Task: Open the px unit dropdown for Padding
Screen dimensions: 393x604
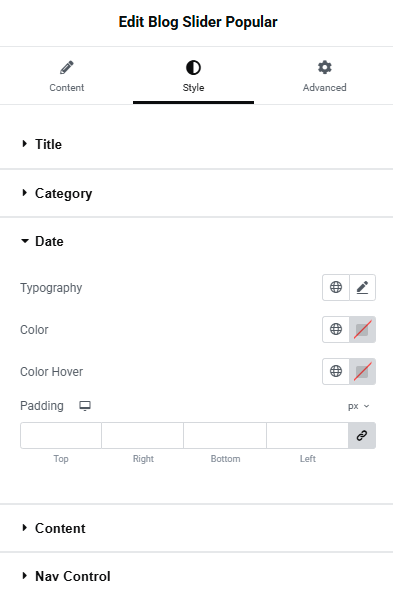Action: click(358, 406)
